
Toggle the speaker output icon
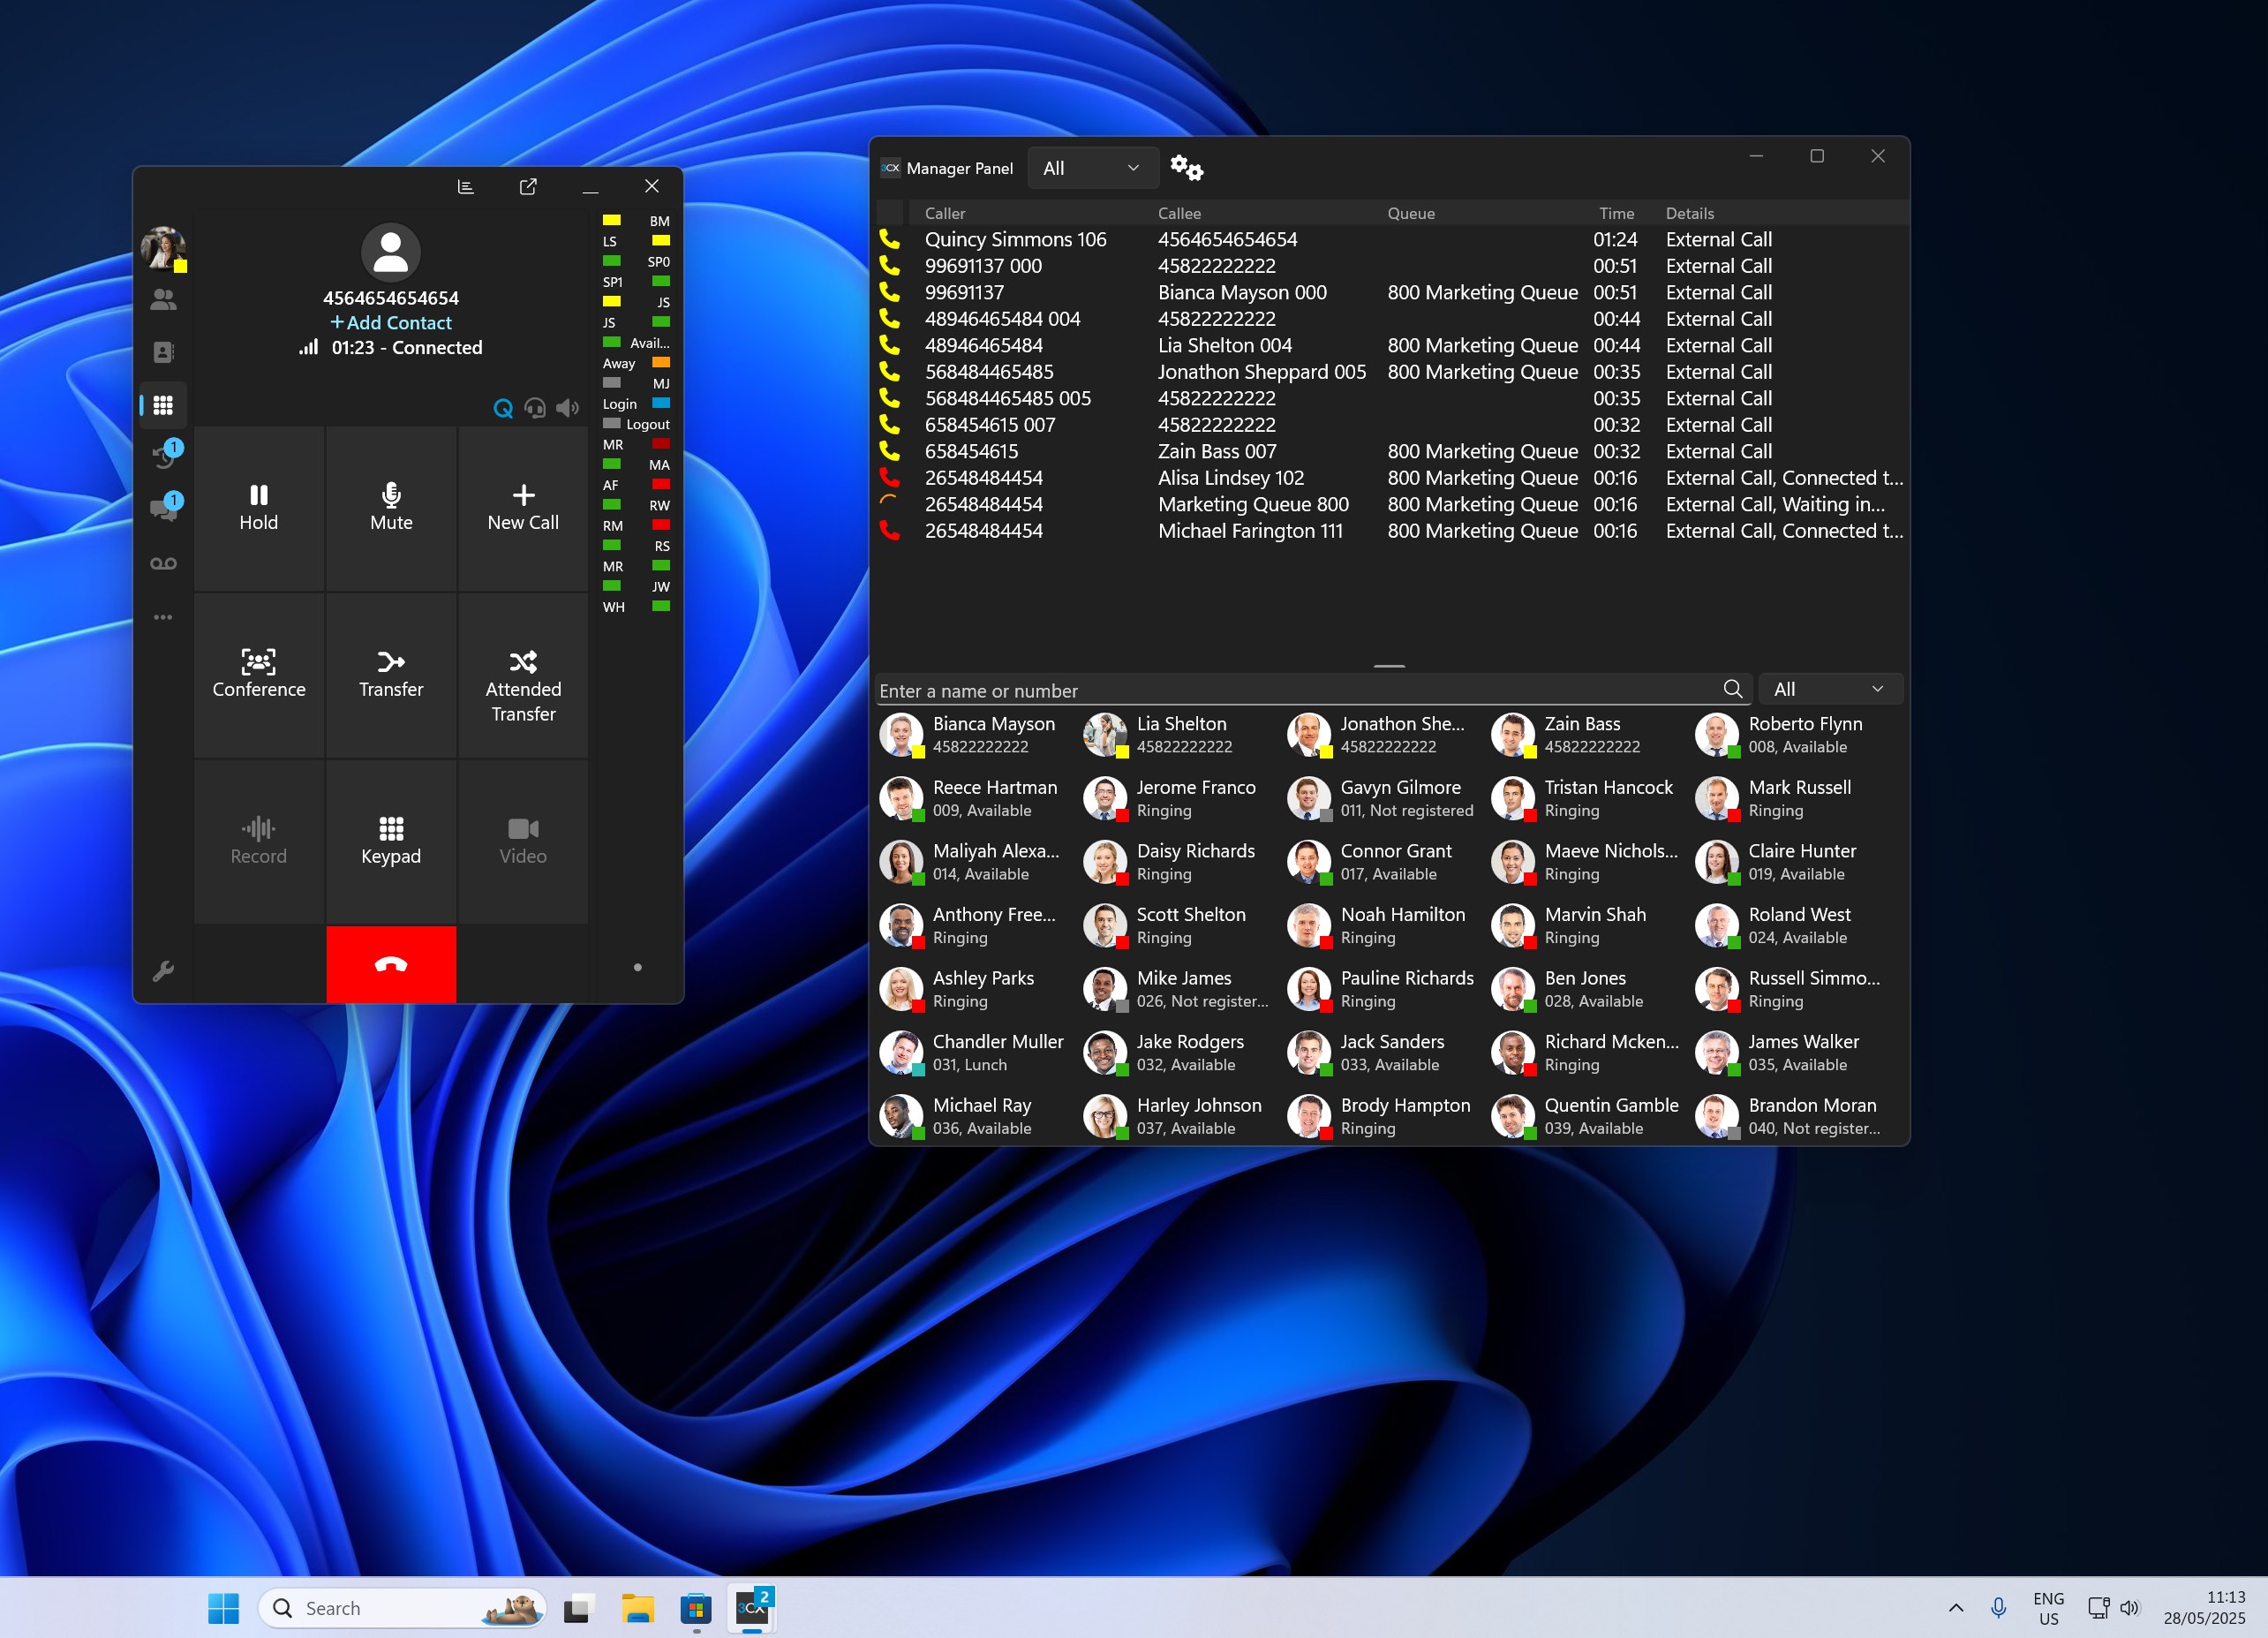tap(568, 408)
